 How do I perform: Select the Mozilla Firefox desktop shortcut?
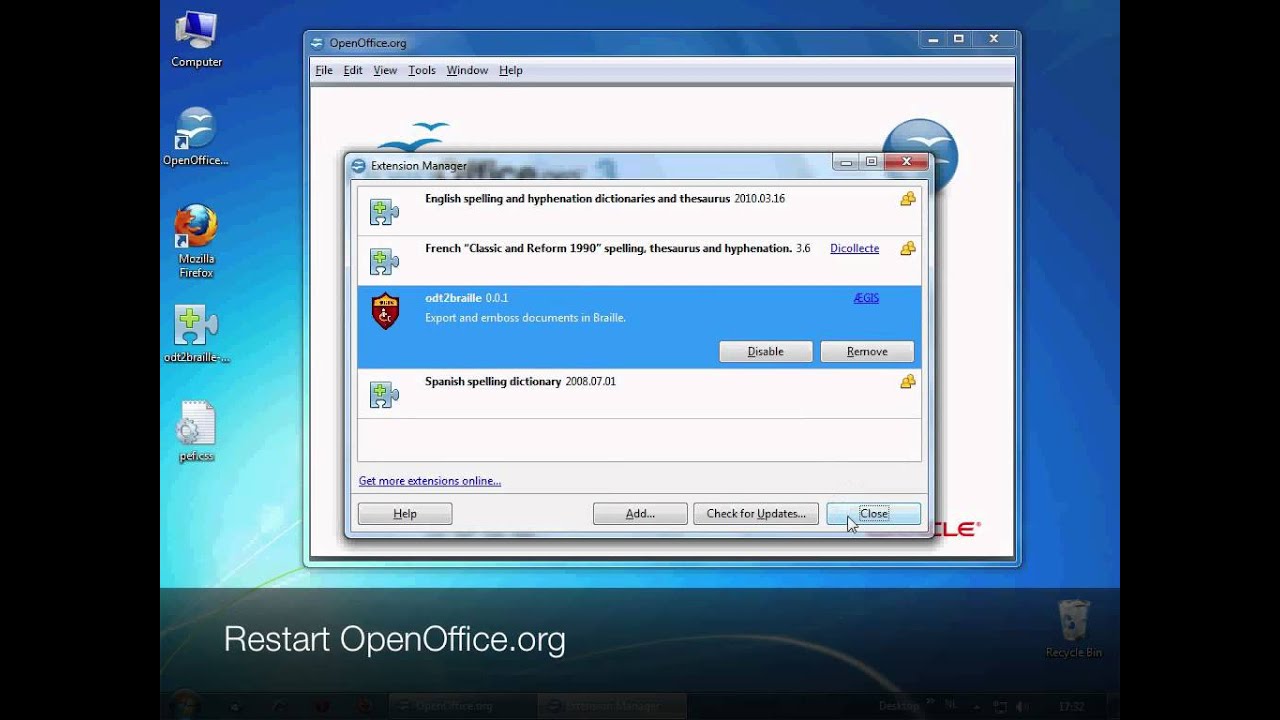[x=196, y=241]
